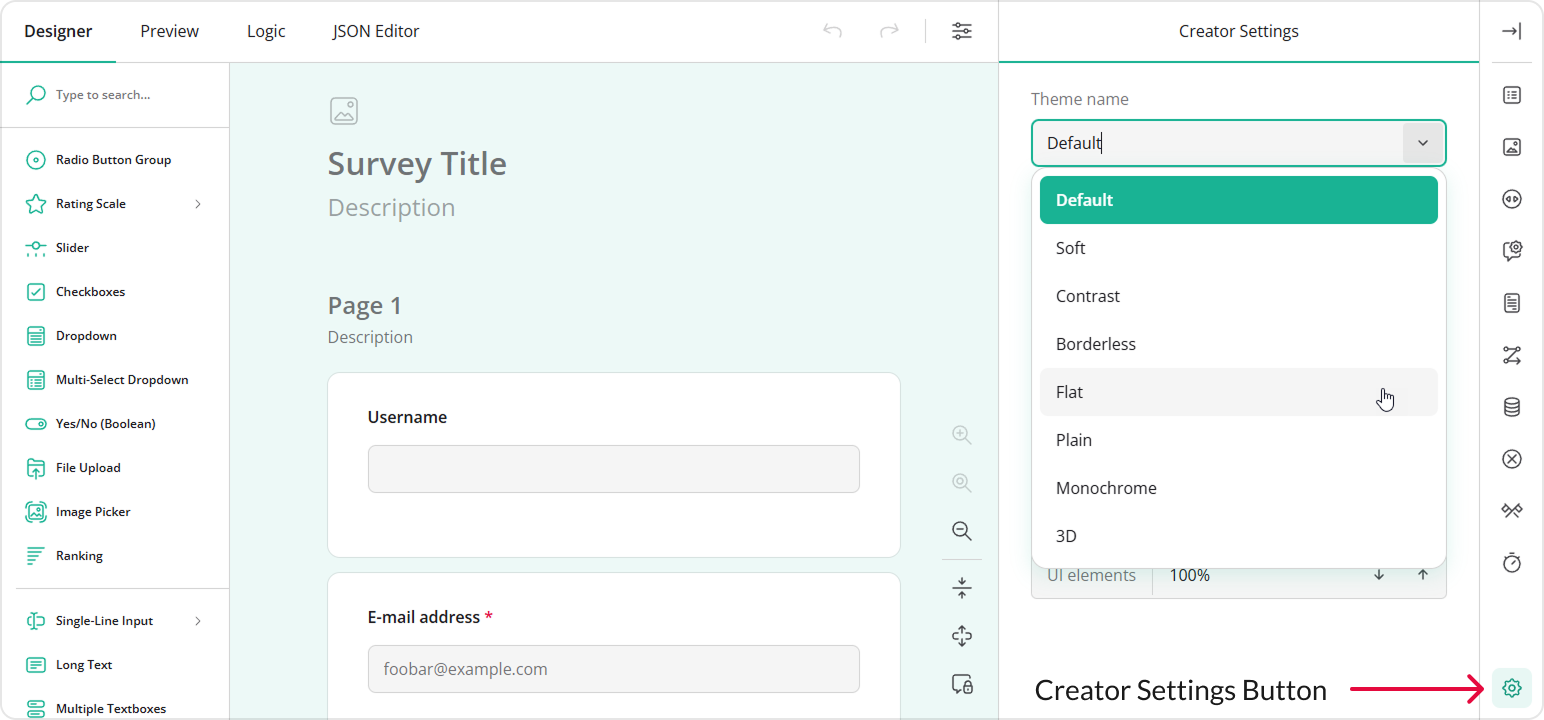Open the Validation circled-X icon
Screen dimensions: 1544x720
1512,459
